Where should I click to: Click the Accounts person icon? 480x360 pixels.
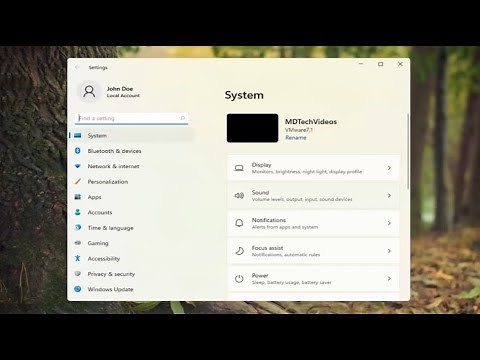tap(78, 212)
